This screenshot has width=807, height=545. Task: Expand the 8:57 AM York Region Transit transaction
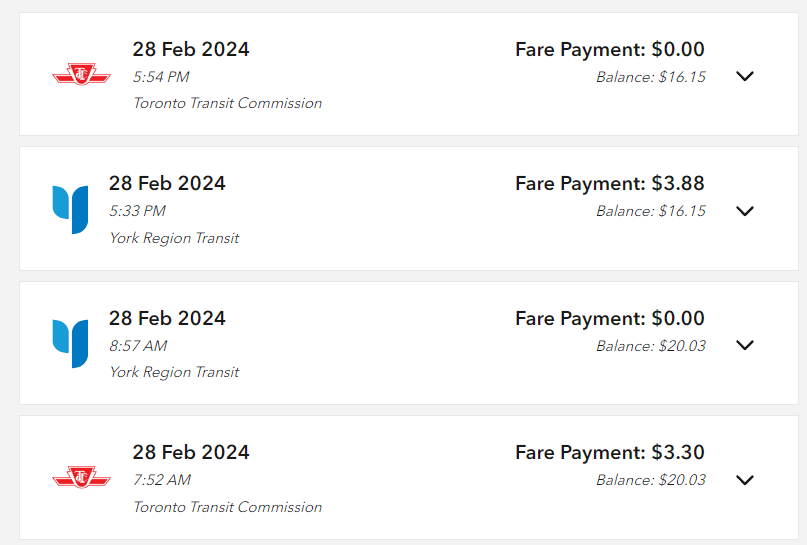(744, 345)
